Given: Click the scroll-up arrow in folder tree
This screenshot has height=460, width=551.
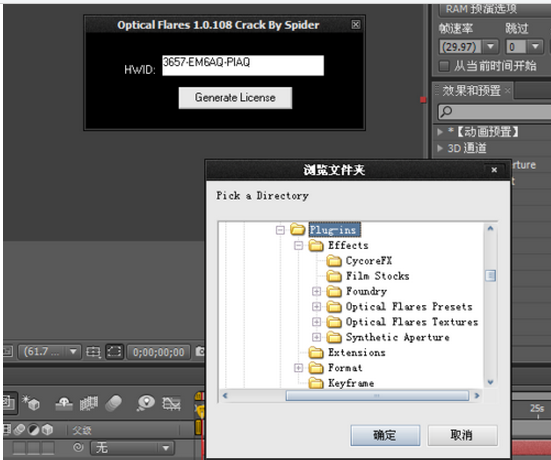Looking at the screenshot, I should click(x=491, y=228).
